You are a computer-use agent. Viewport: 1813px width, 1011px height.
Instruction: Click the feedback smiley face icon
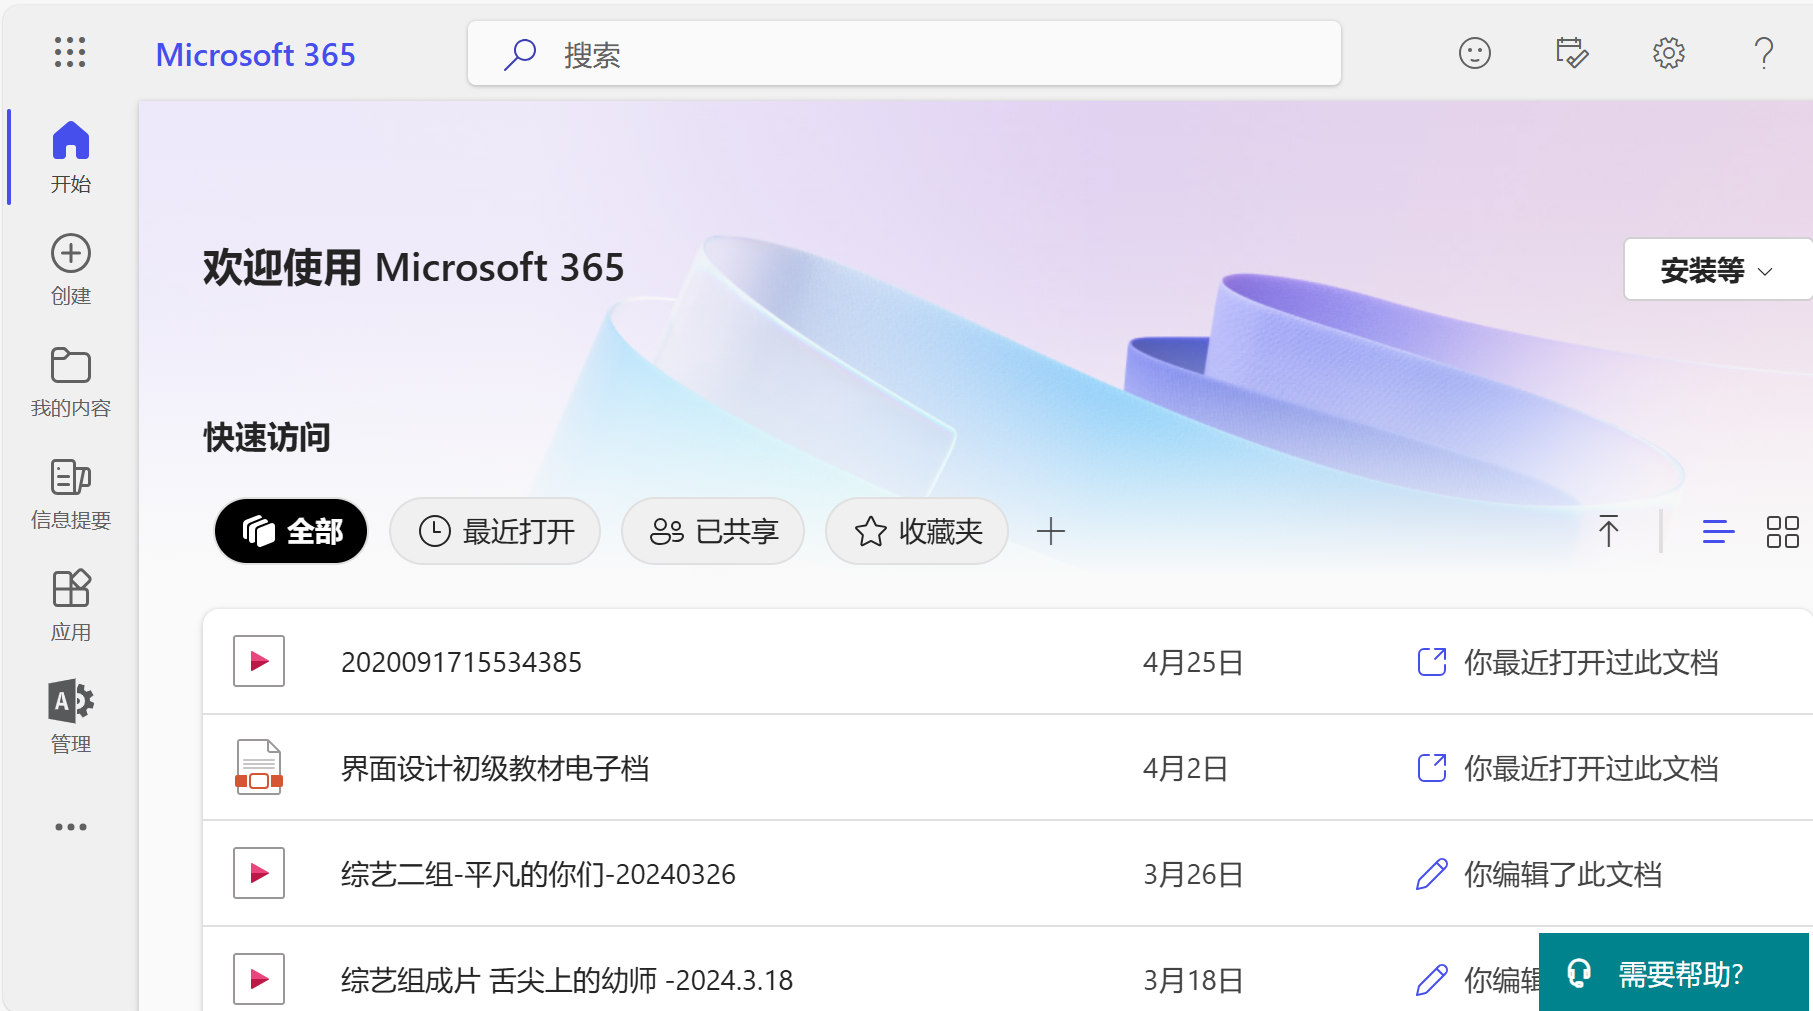1474,53
